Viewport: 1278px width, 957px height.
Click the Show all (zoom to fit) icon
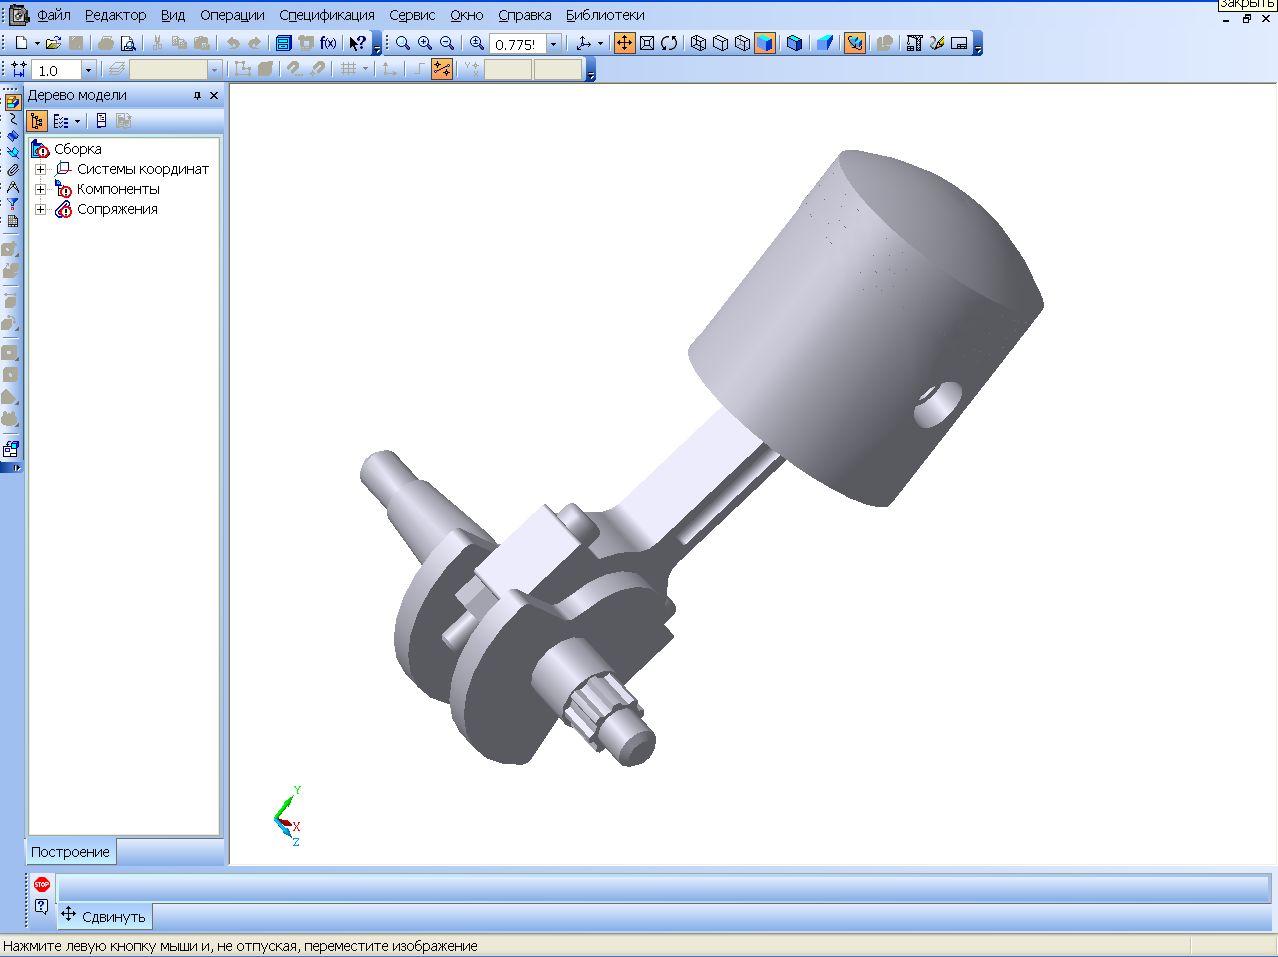[x=647, y=43]
